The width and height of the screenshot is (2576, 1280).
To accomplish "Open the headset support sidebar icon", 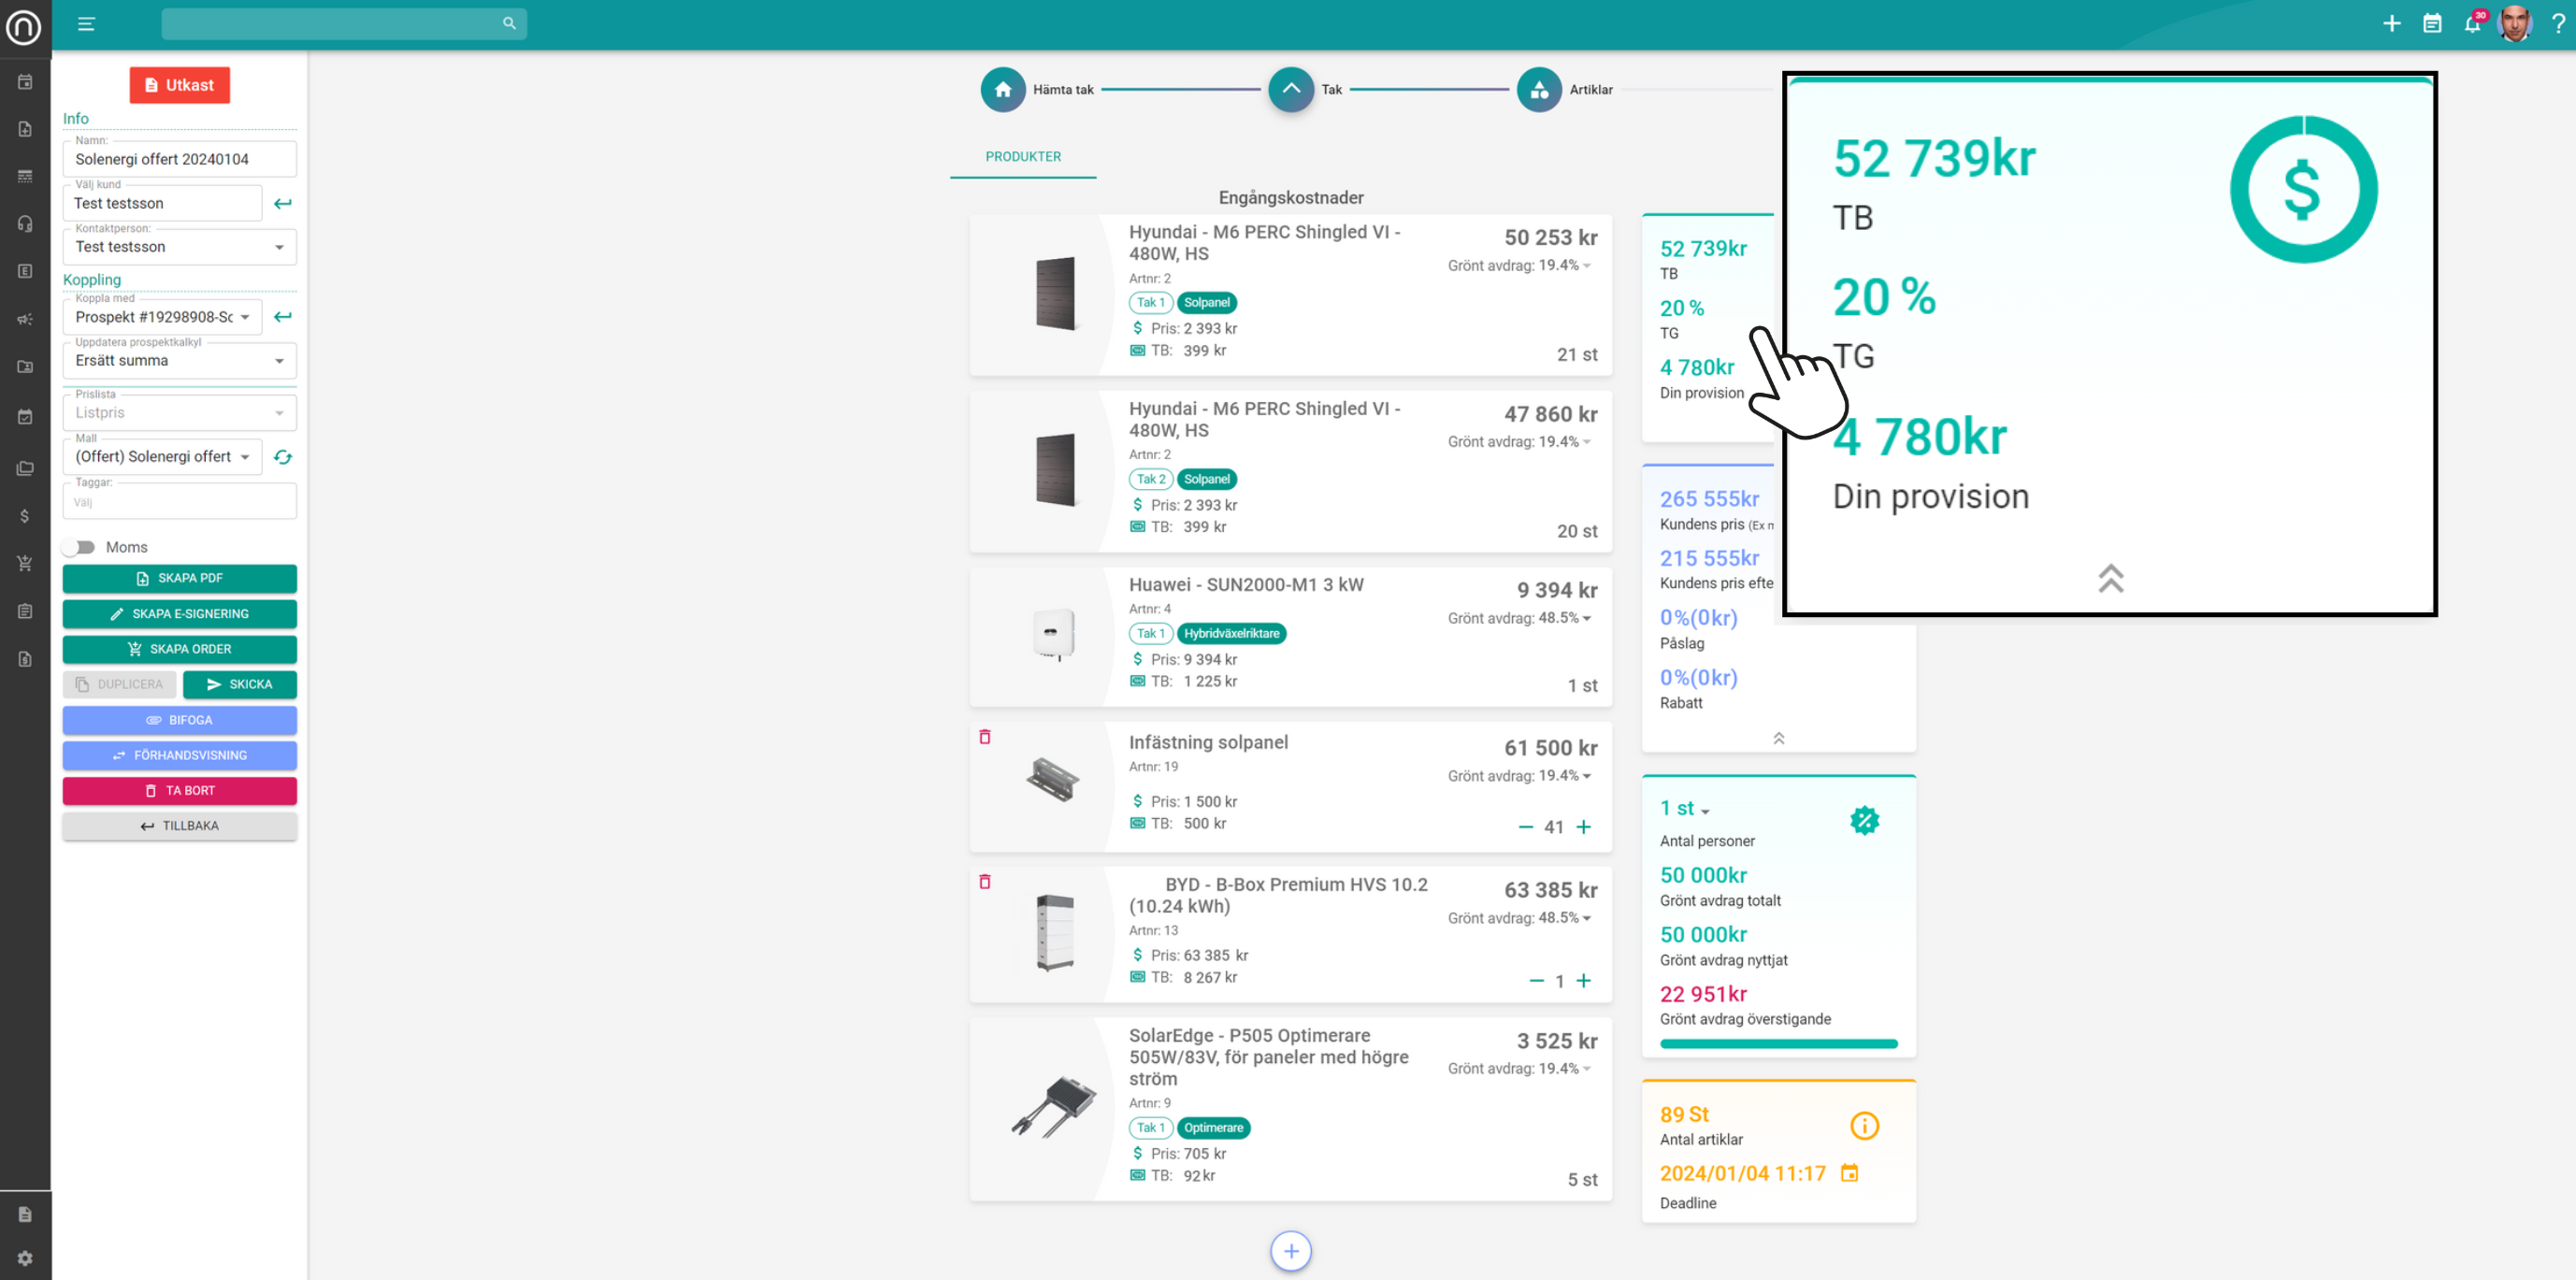I will coord(25,224).
